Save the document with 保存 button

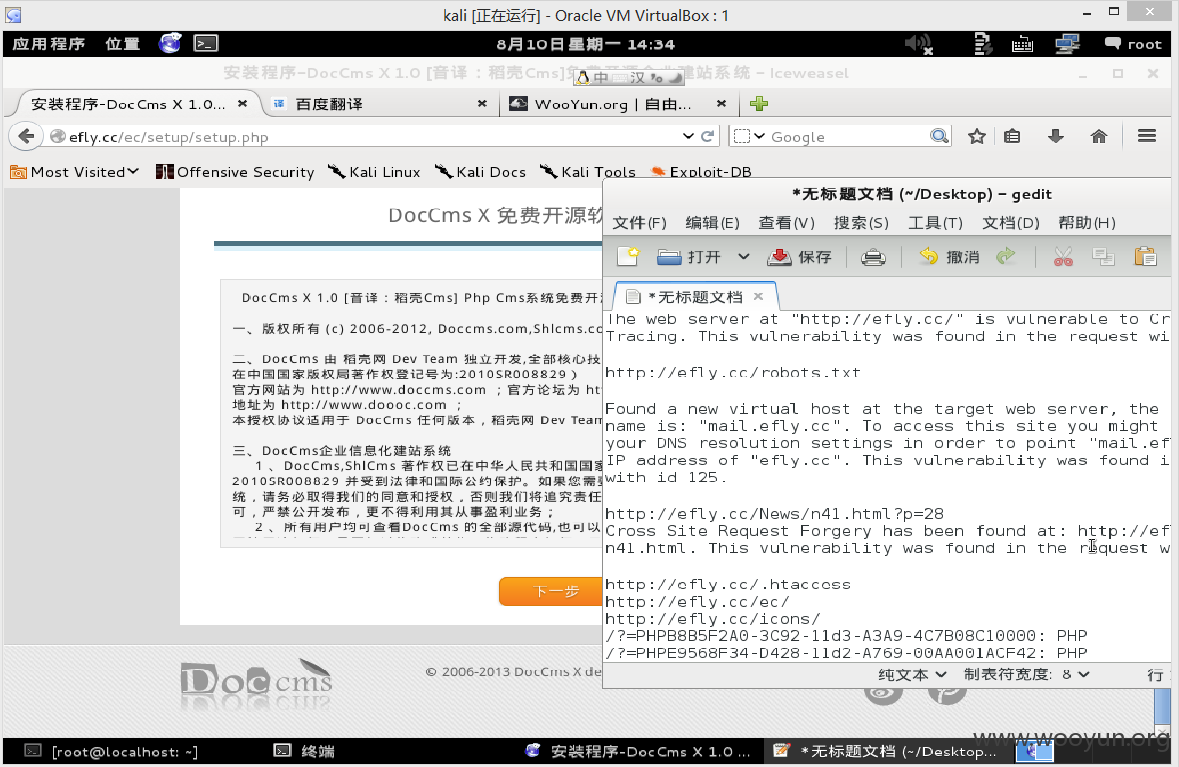point(799,257)
